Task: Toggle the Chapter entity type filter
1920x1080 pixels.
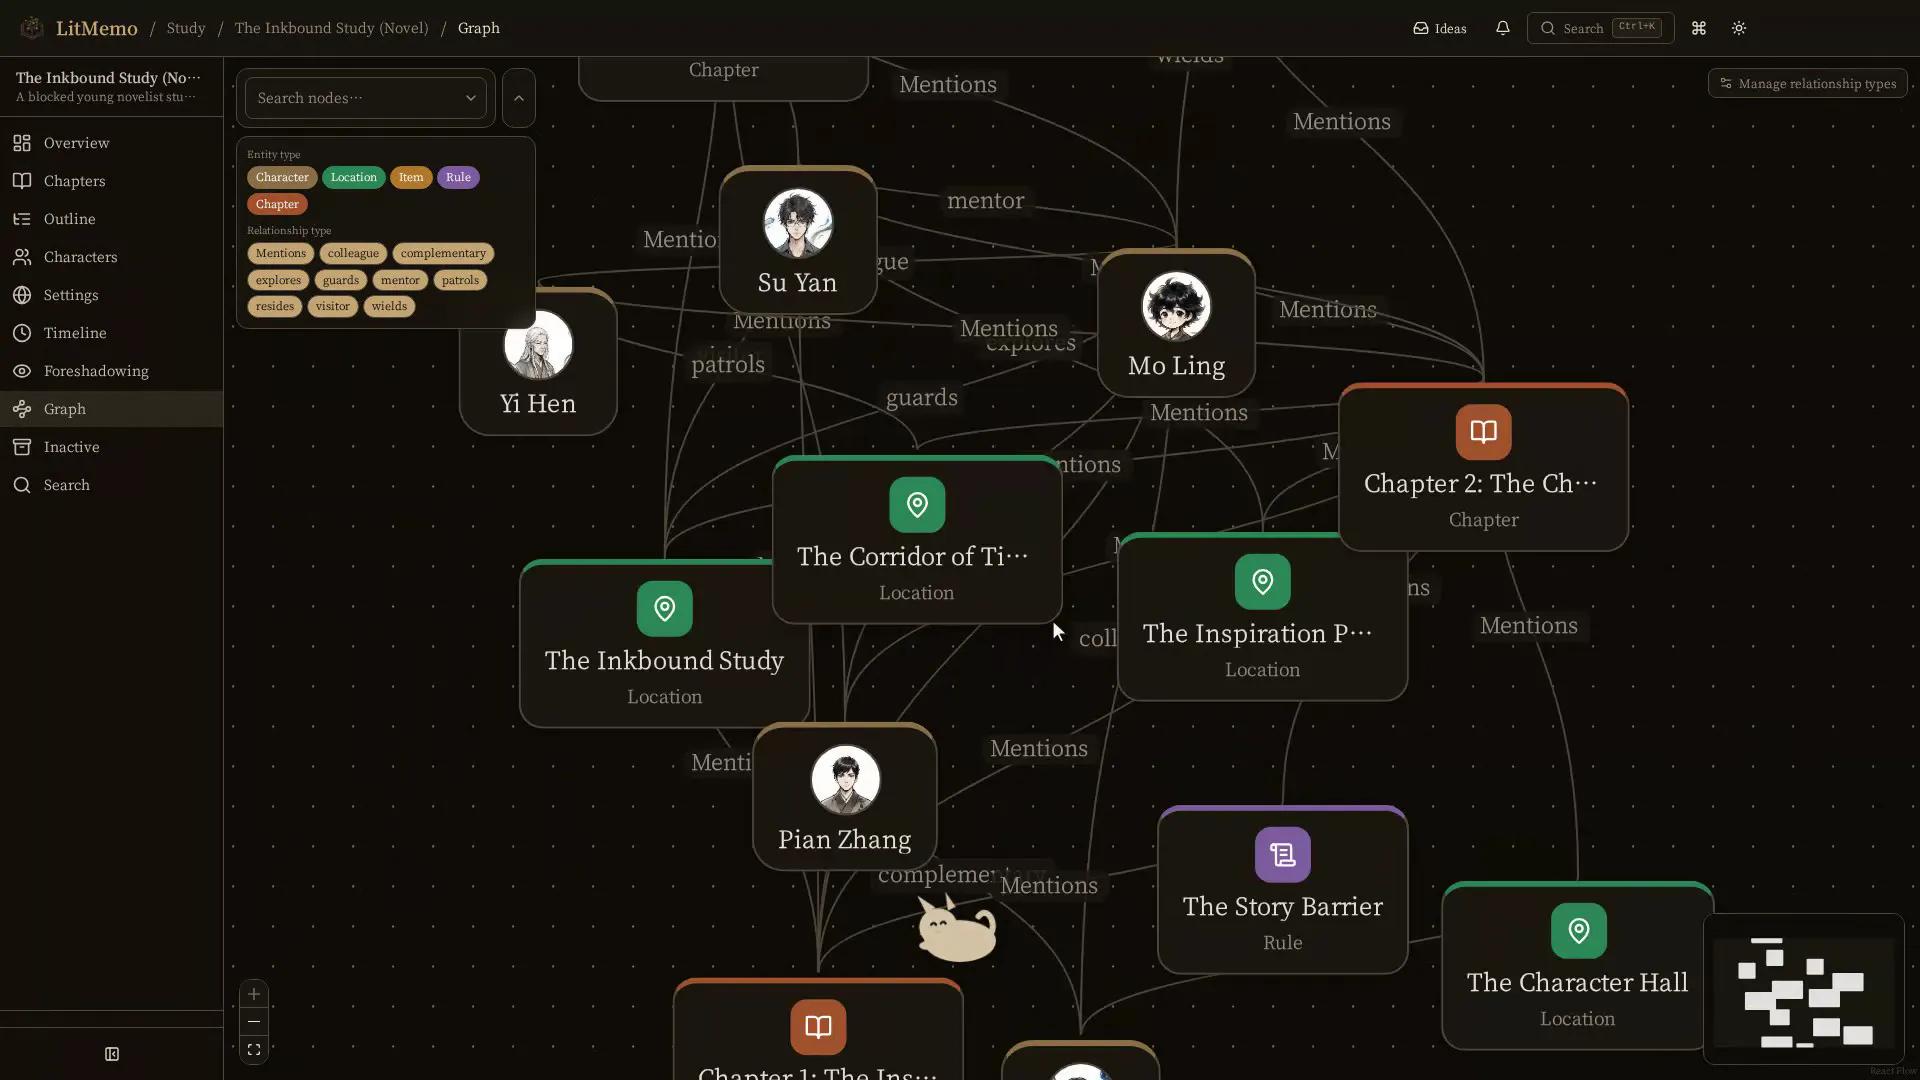Action: tap(277, 204)
